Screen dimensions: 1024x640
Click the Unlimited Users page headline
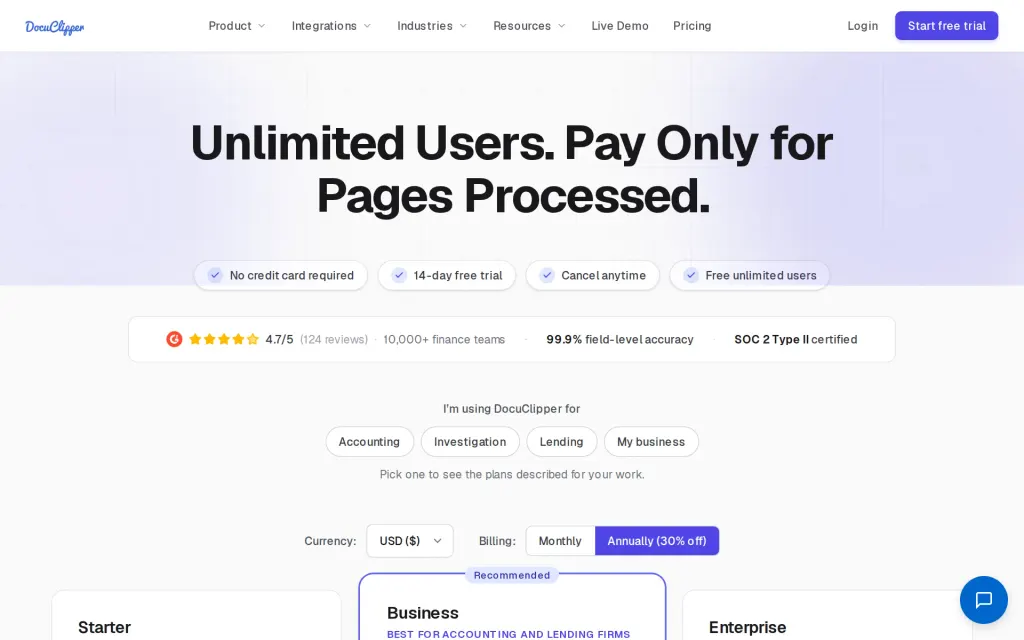[512, 168]
